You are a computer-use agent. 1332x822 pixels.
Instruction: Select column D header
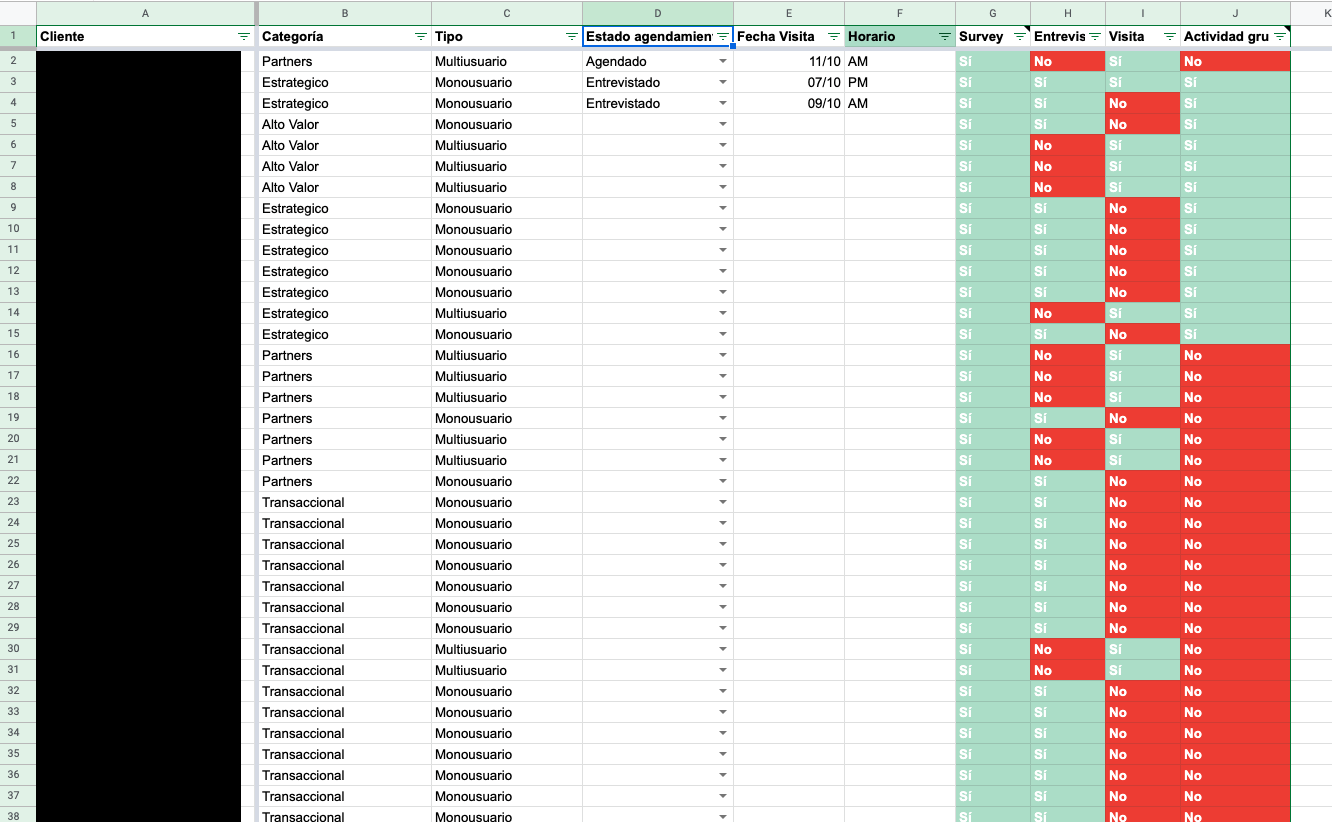click(x=658, y=13)
